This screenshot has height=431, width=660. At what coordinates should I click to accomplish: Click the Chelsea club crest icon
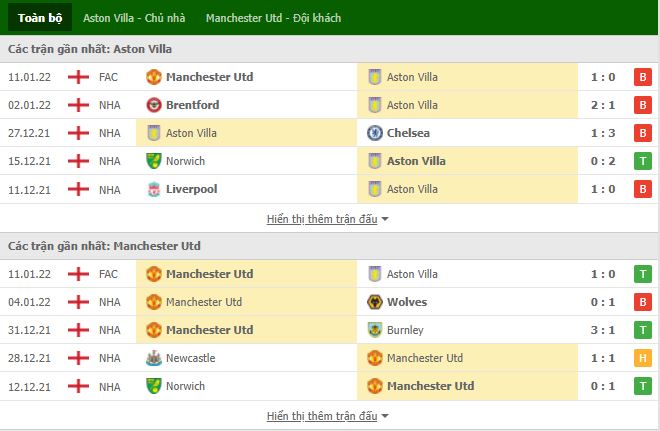(x=375, y=133)
